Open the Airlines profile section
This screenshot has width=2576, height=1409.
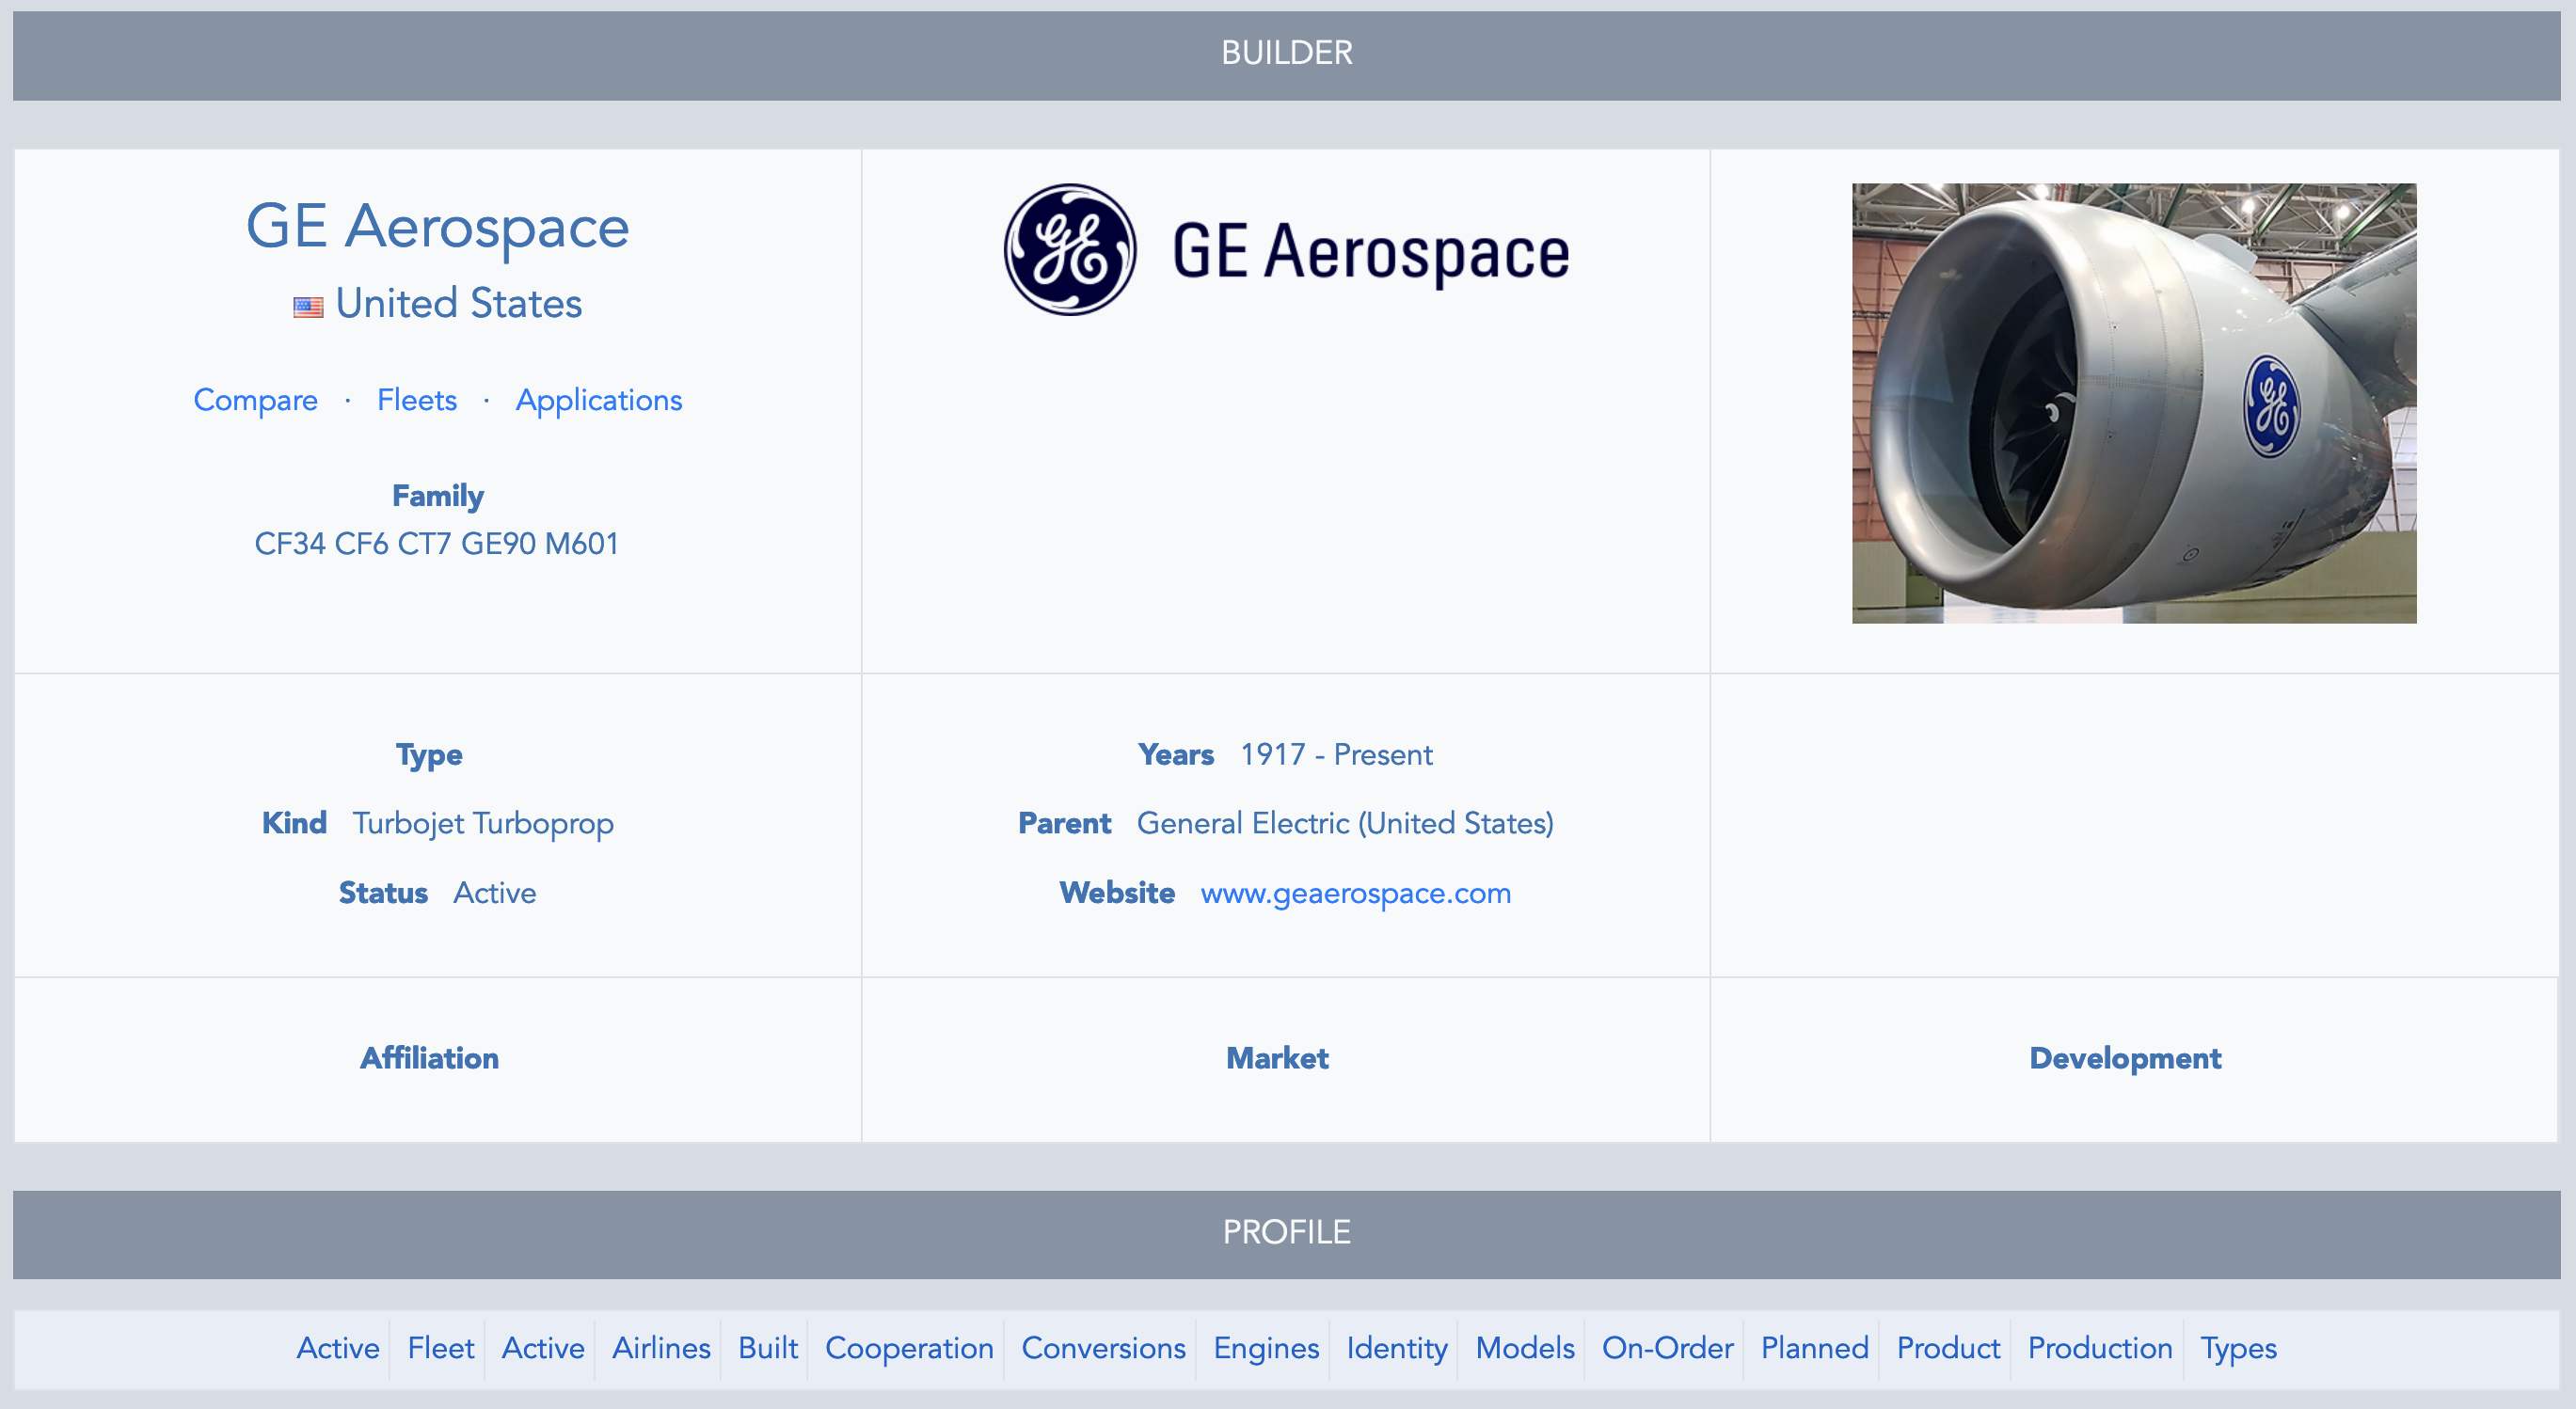click(x=661, y=1348)
